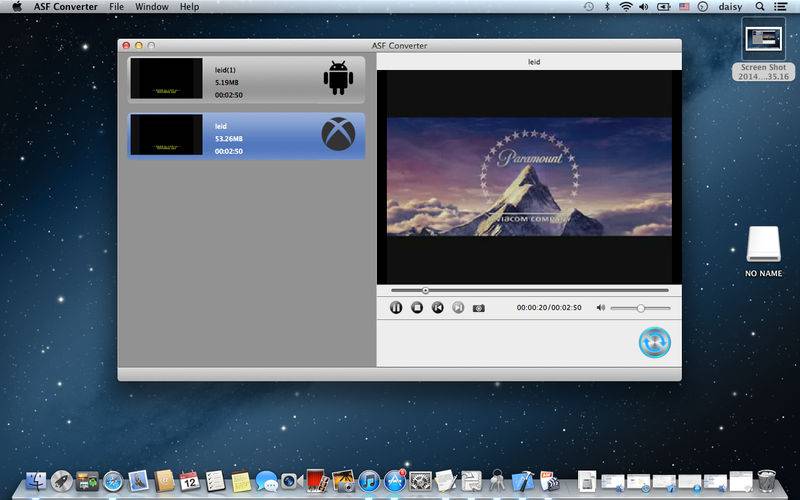This screenshot has width=800, height=500.
Task: Open Launchpad rocket in the Dock
Action: [62, 481]
